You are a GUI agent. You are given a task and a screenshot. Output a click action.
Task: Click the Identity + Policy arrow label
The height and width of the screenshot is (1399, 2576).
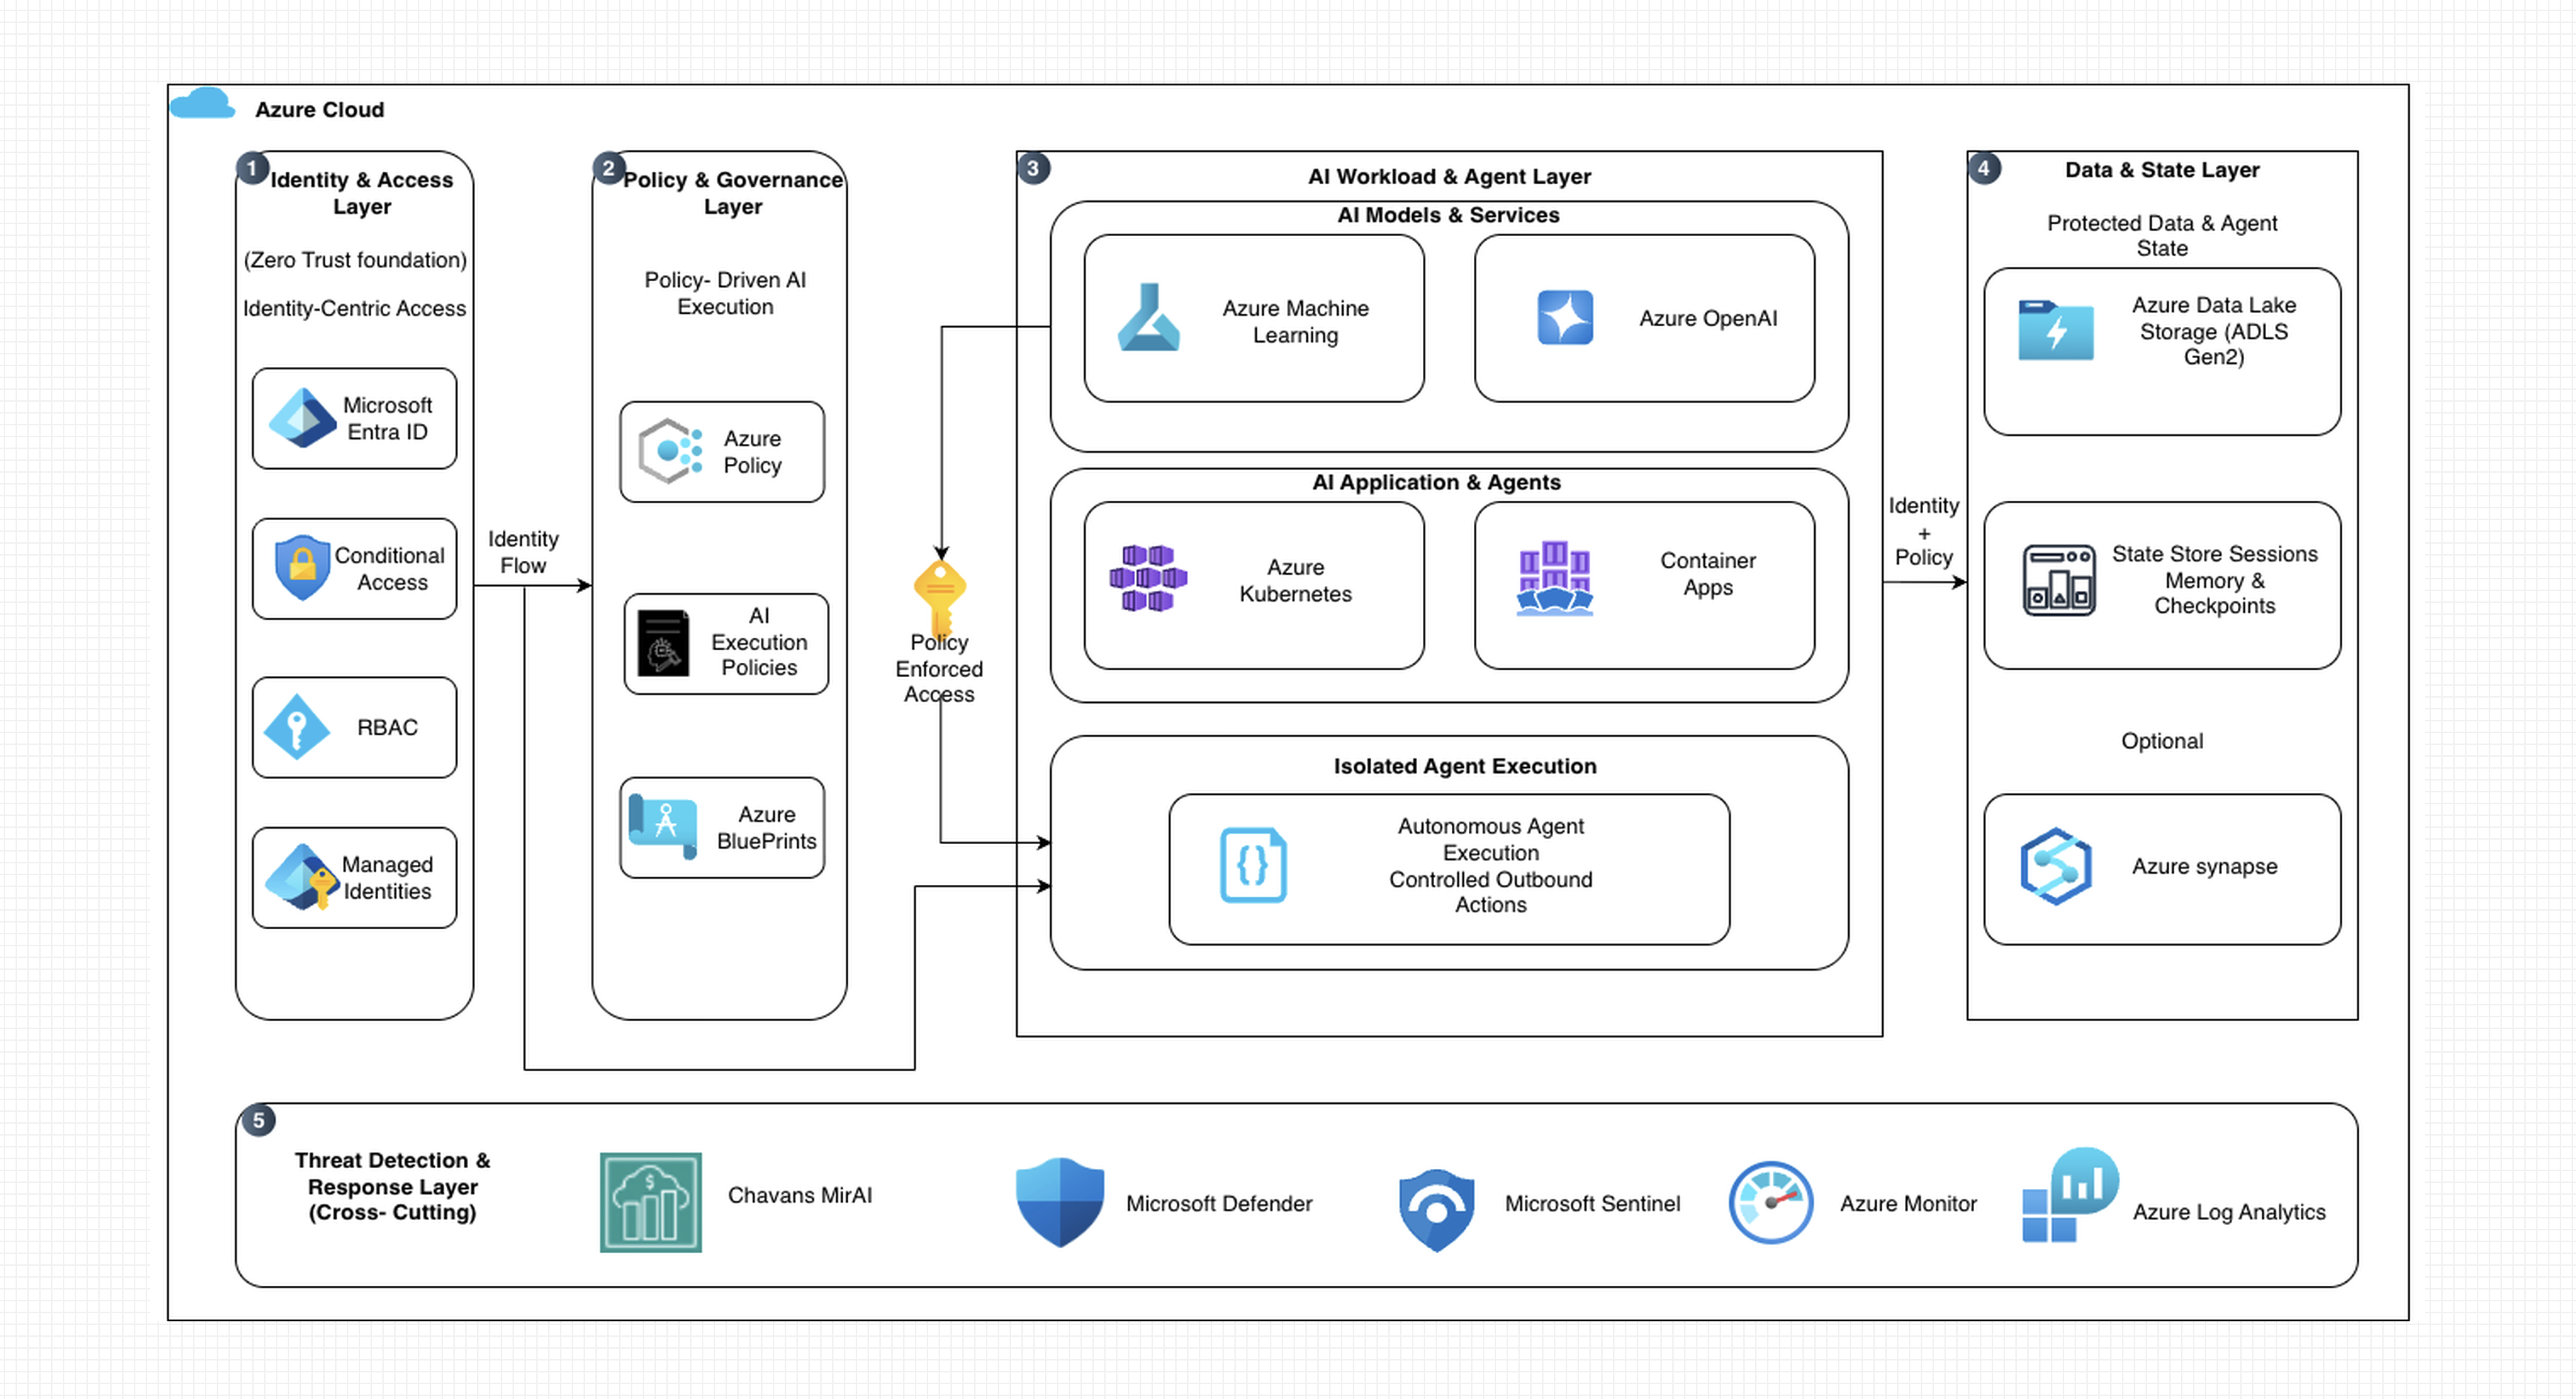1923,531
